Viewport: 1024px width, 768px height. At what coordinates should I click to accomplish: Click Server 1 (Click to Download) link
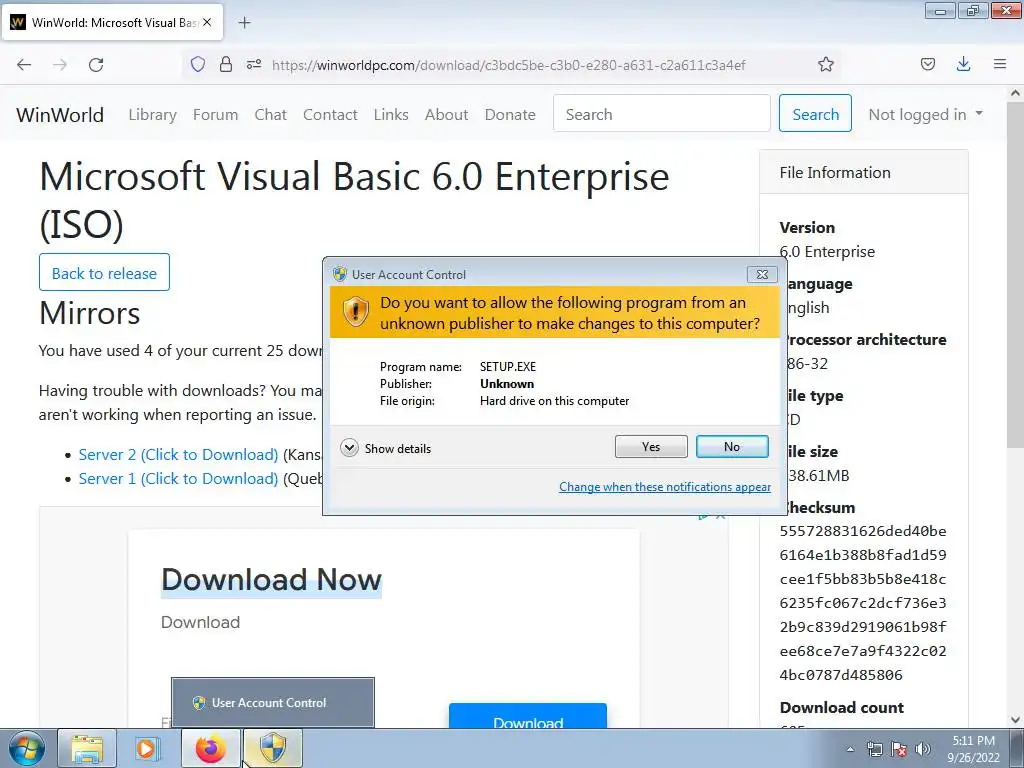178,479
